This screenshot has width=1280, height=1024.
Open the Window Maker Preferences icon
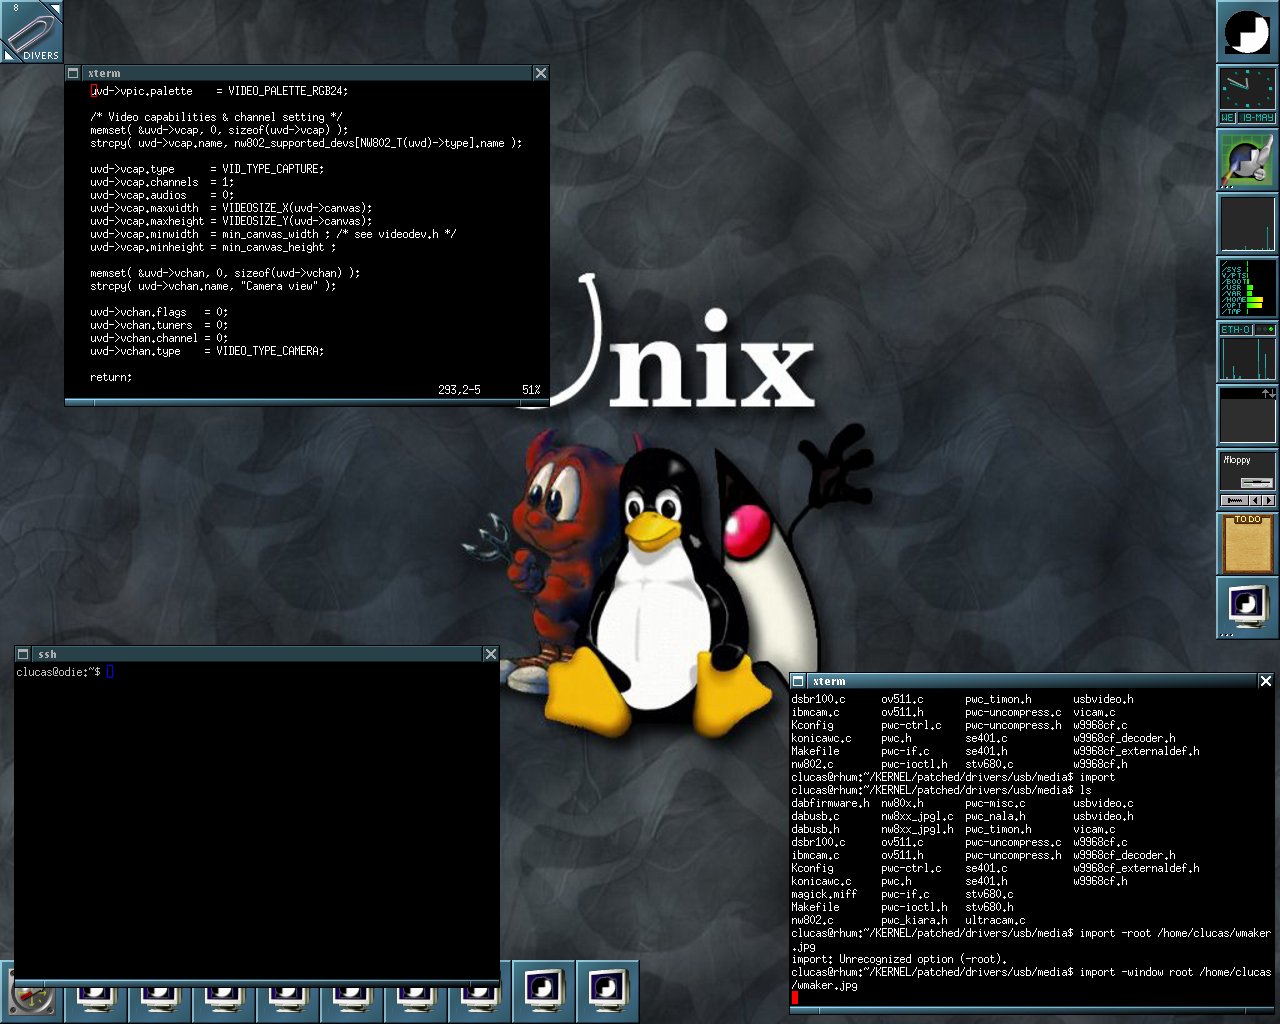click(x=1247, y=160)
